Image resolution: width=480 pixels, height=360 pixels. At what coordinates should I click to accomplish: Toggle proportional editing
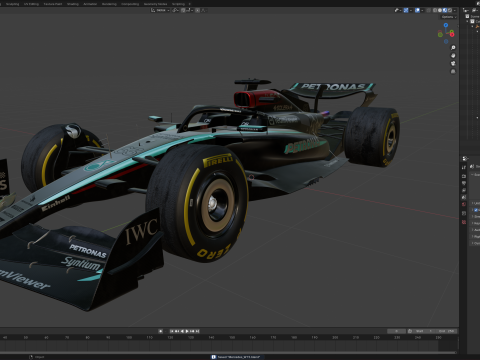coord(198,10)
